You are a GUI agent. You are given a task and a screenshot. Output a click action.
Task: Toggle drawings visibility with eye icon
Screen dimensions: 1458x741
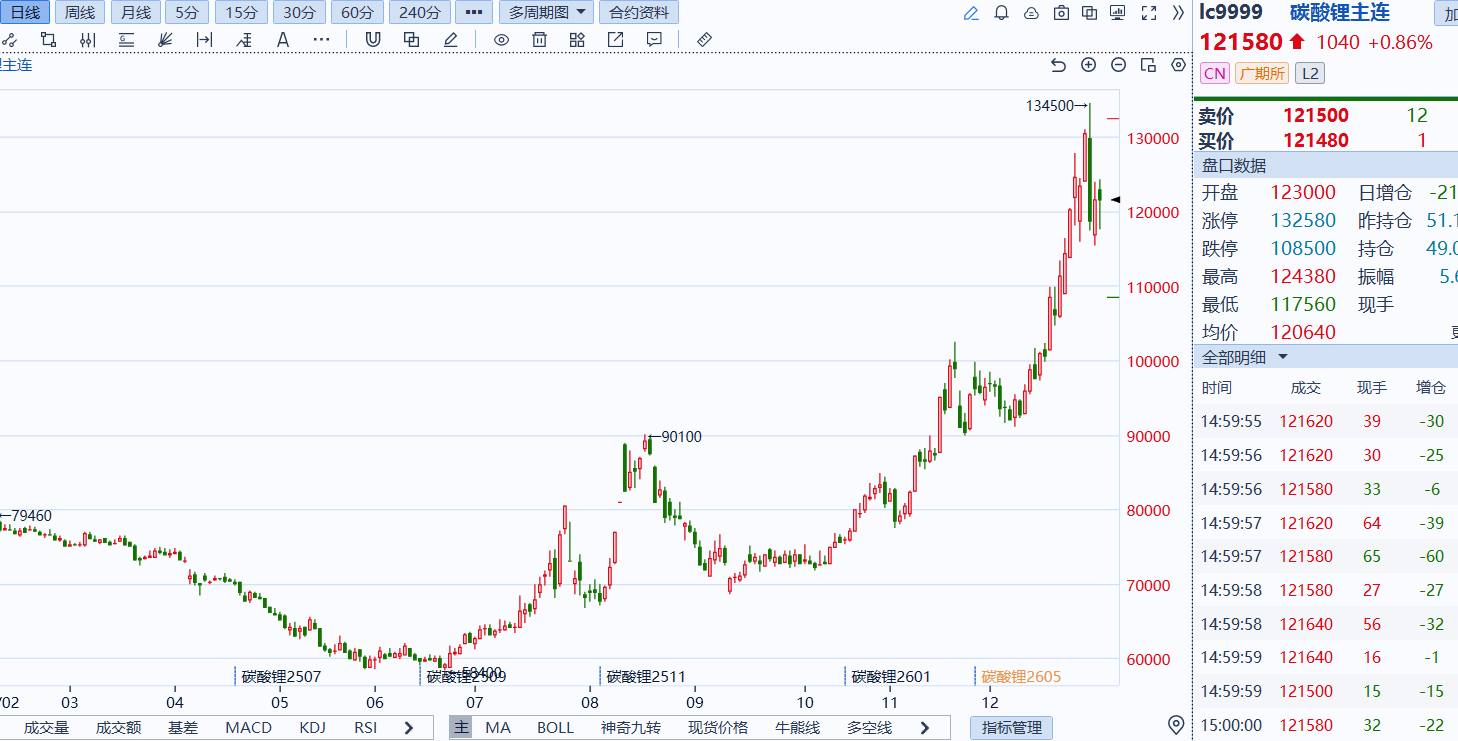(502, 40)
